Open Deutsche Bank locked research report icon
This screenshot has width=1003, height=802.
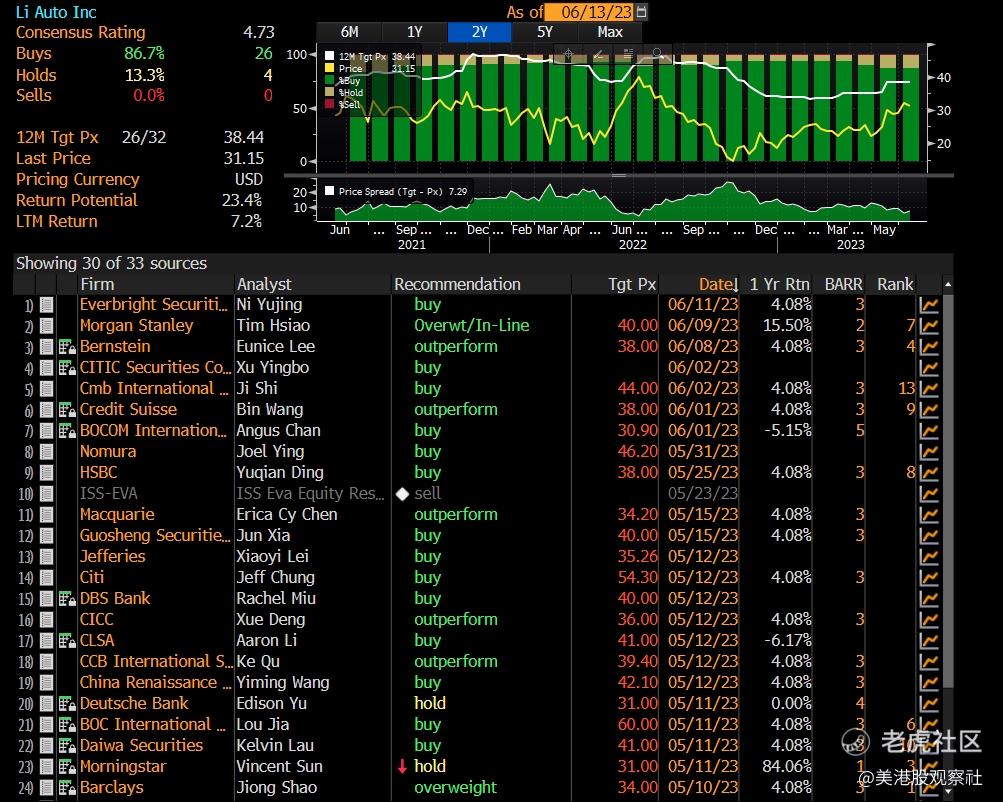[x=67, y=704]
